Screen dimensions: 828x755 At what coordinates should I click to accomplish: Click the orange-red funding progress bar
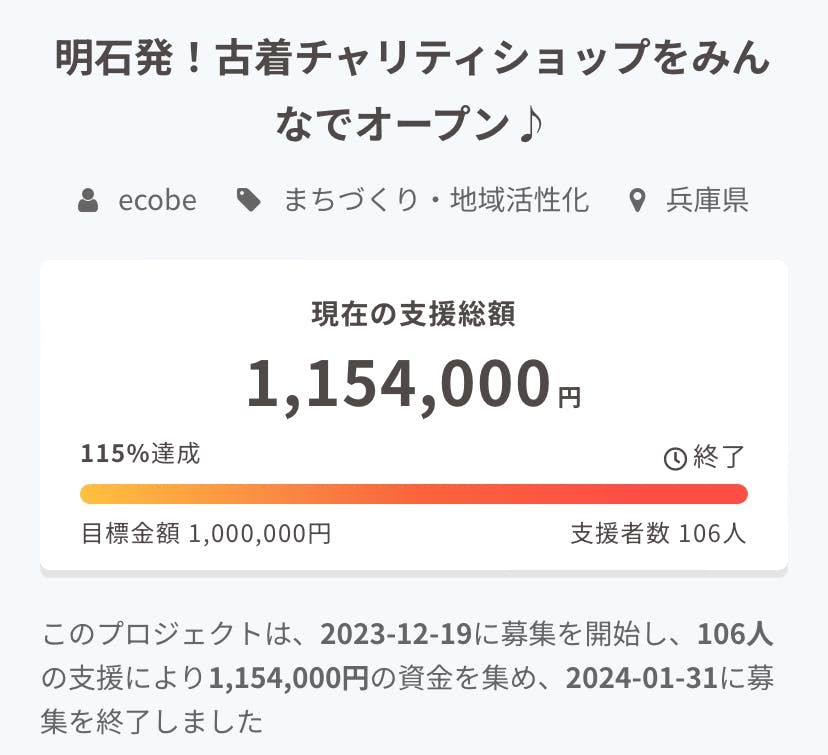pyautogui.click(x=413, y=494)
